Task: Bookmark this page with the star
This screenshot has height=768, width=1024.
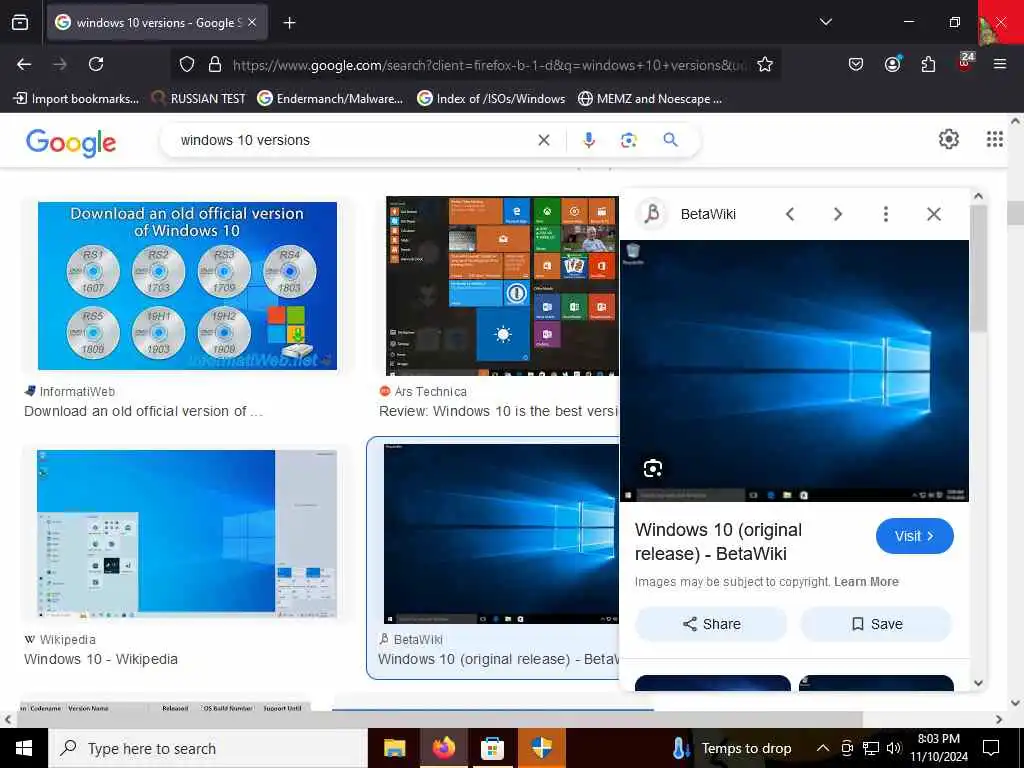Action: (765, 64)
